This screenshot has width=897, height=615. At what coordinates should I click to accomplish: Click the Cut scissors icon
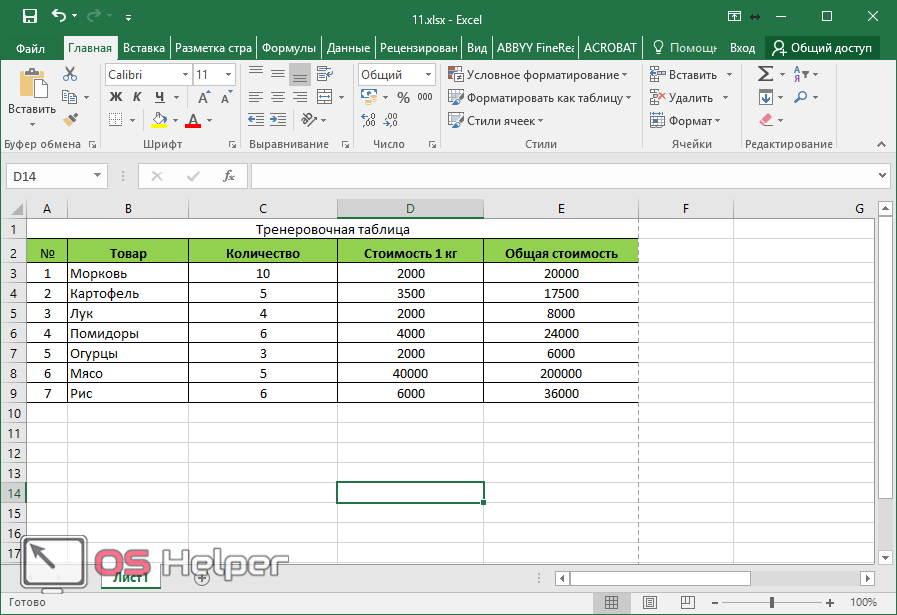70,74
